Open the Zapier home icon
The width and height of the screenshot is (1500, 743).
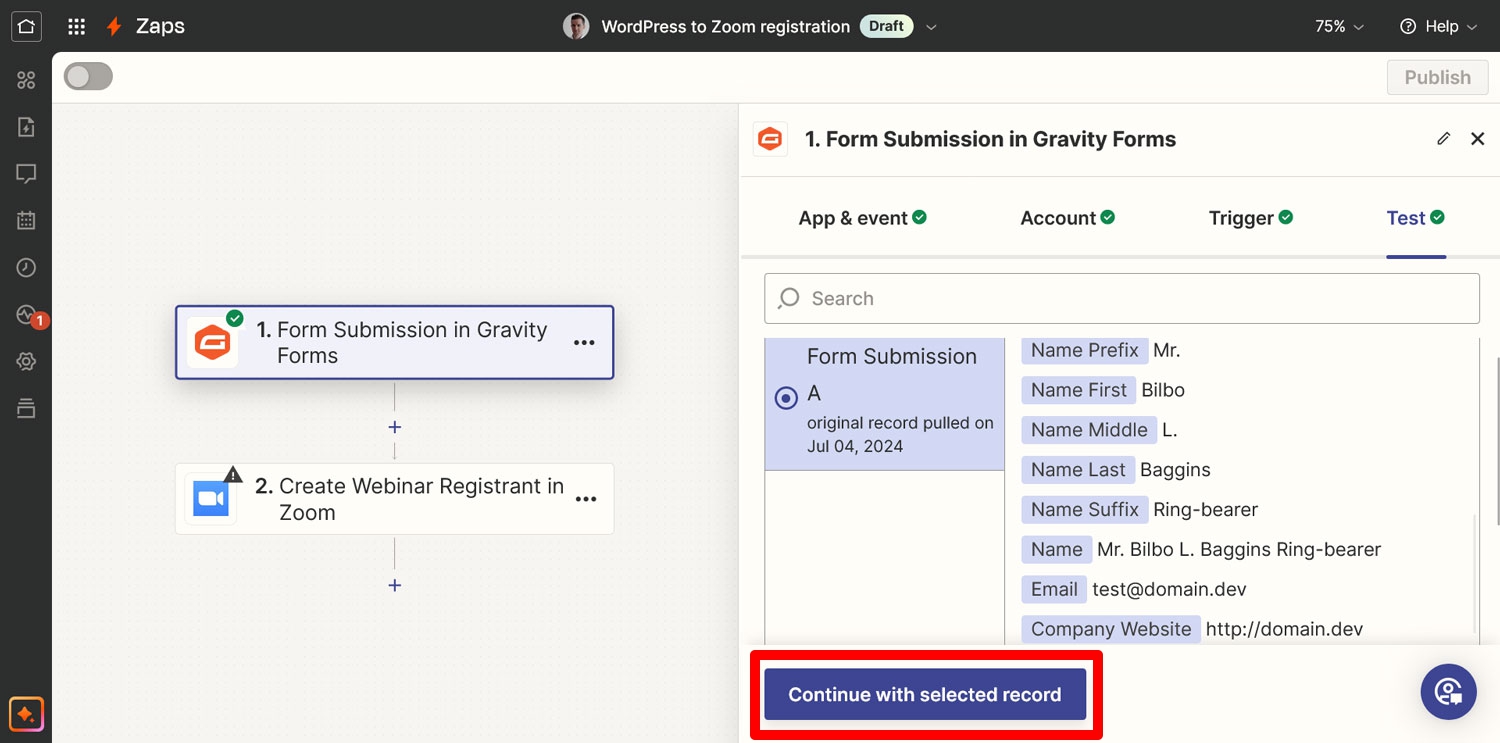[26, 26]
